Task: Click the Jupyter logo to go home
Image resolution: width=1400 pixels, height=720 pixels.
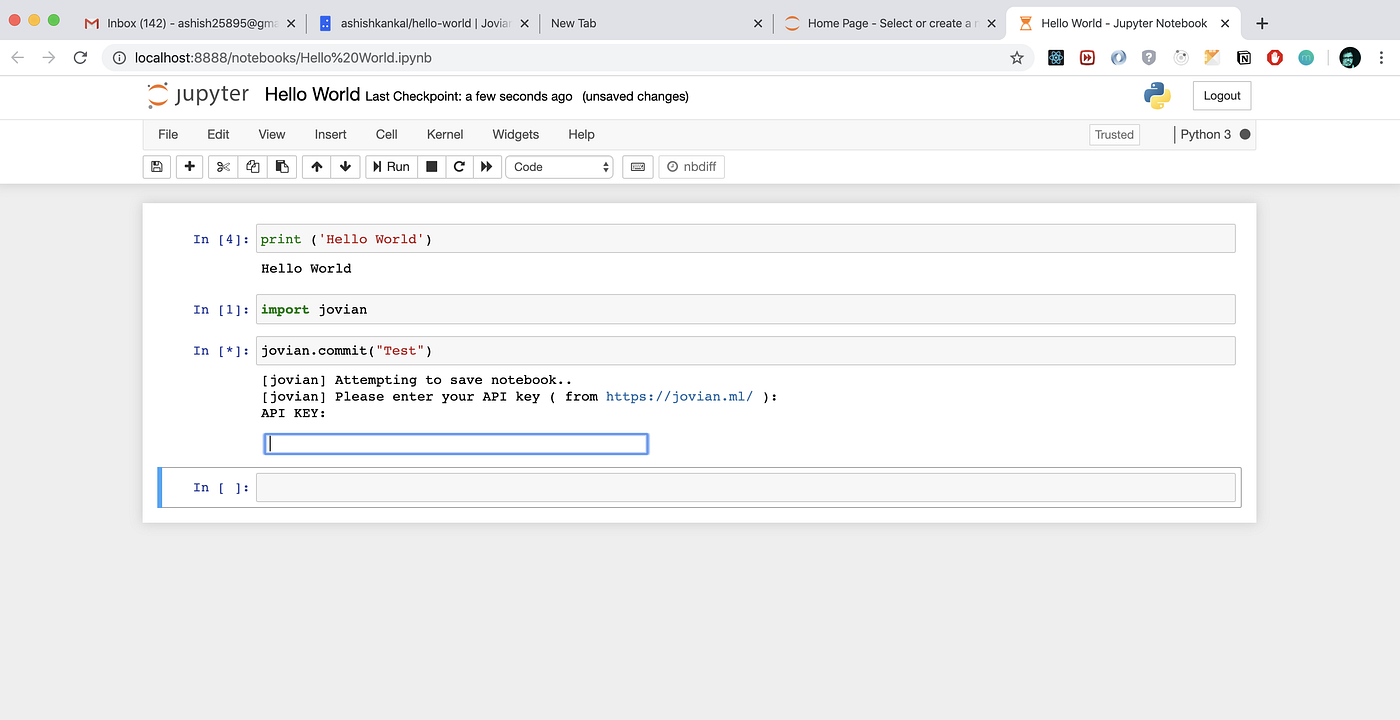Action: (x=197, y=95)
